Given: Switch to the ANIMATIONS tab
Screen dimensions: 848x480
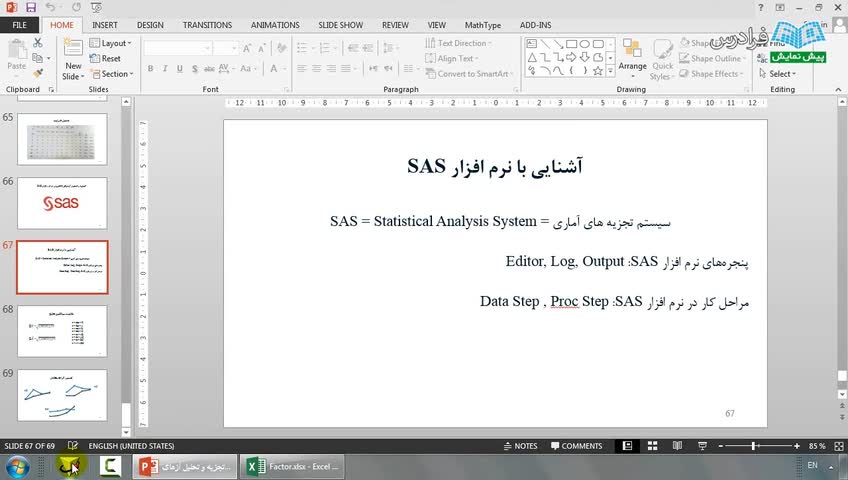Looking at the screenshot, I should click(x=275, y=25).
